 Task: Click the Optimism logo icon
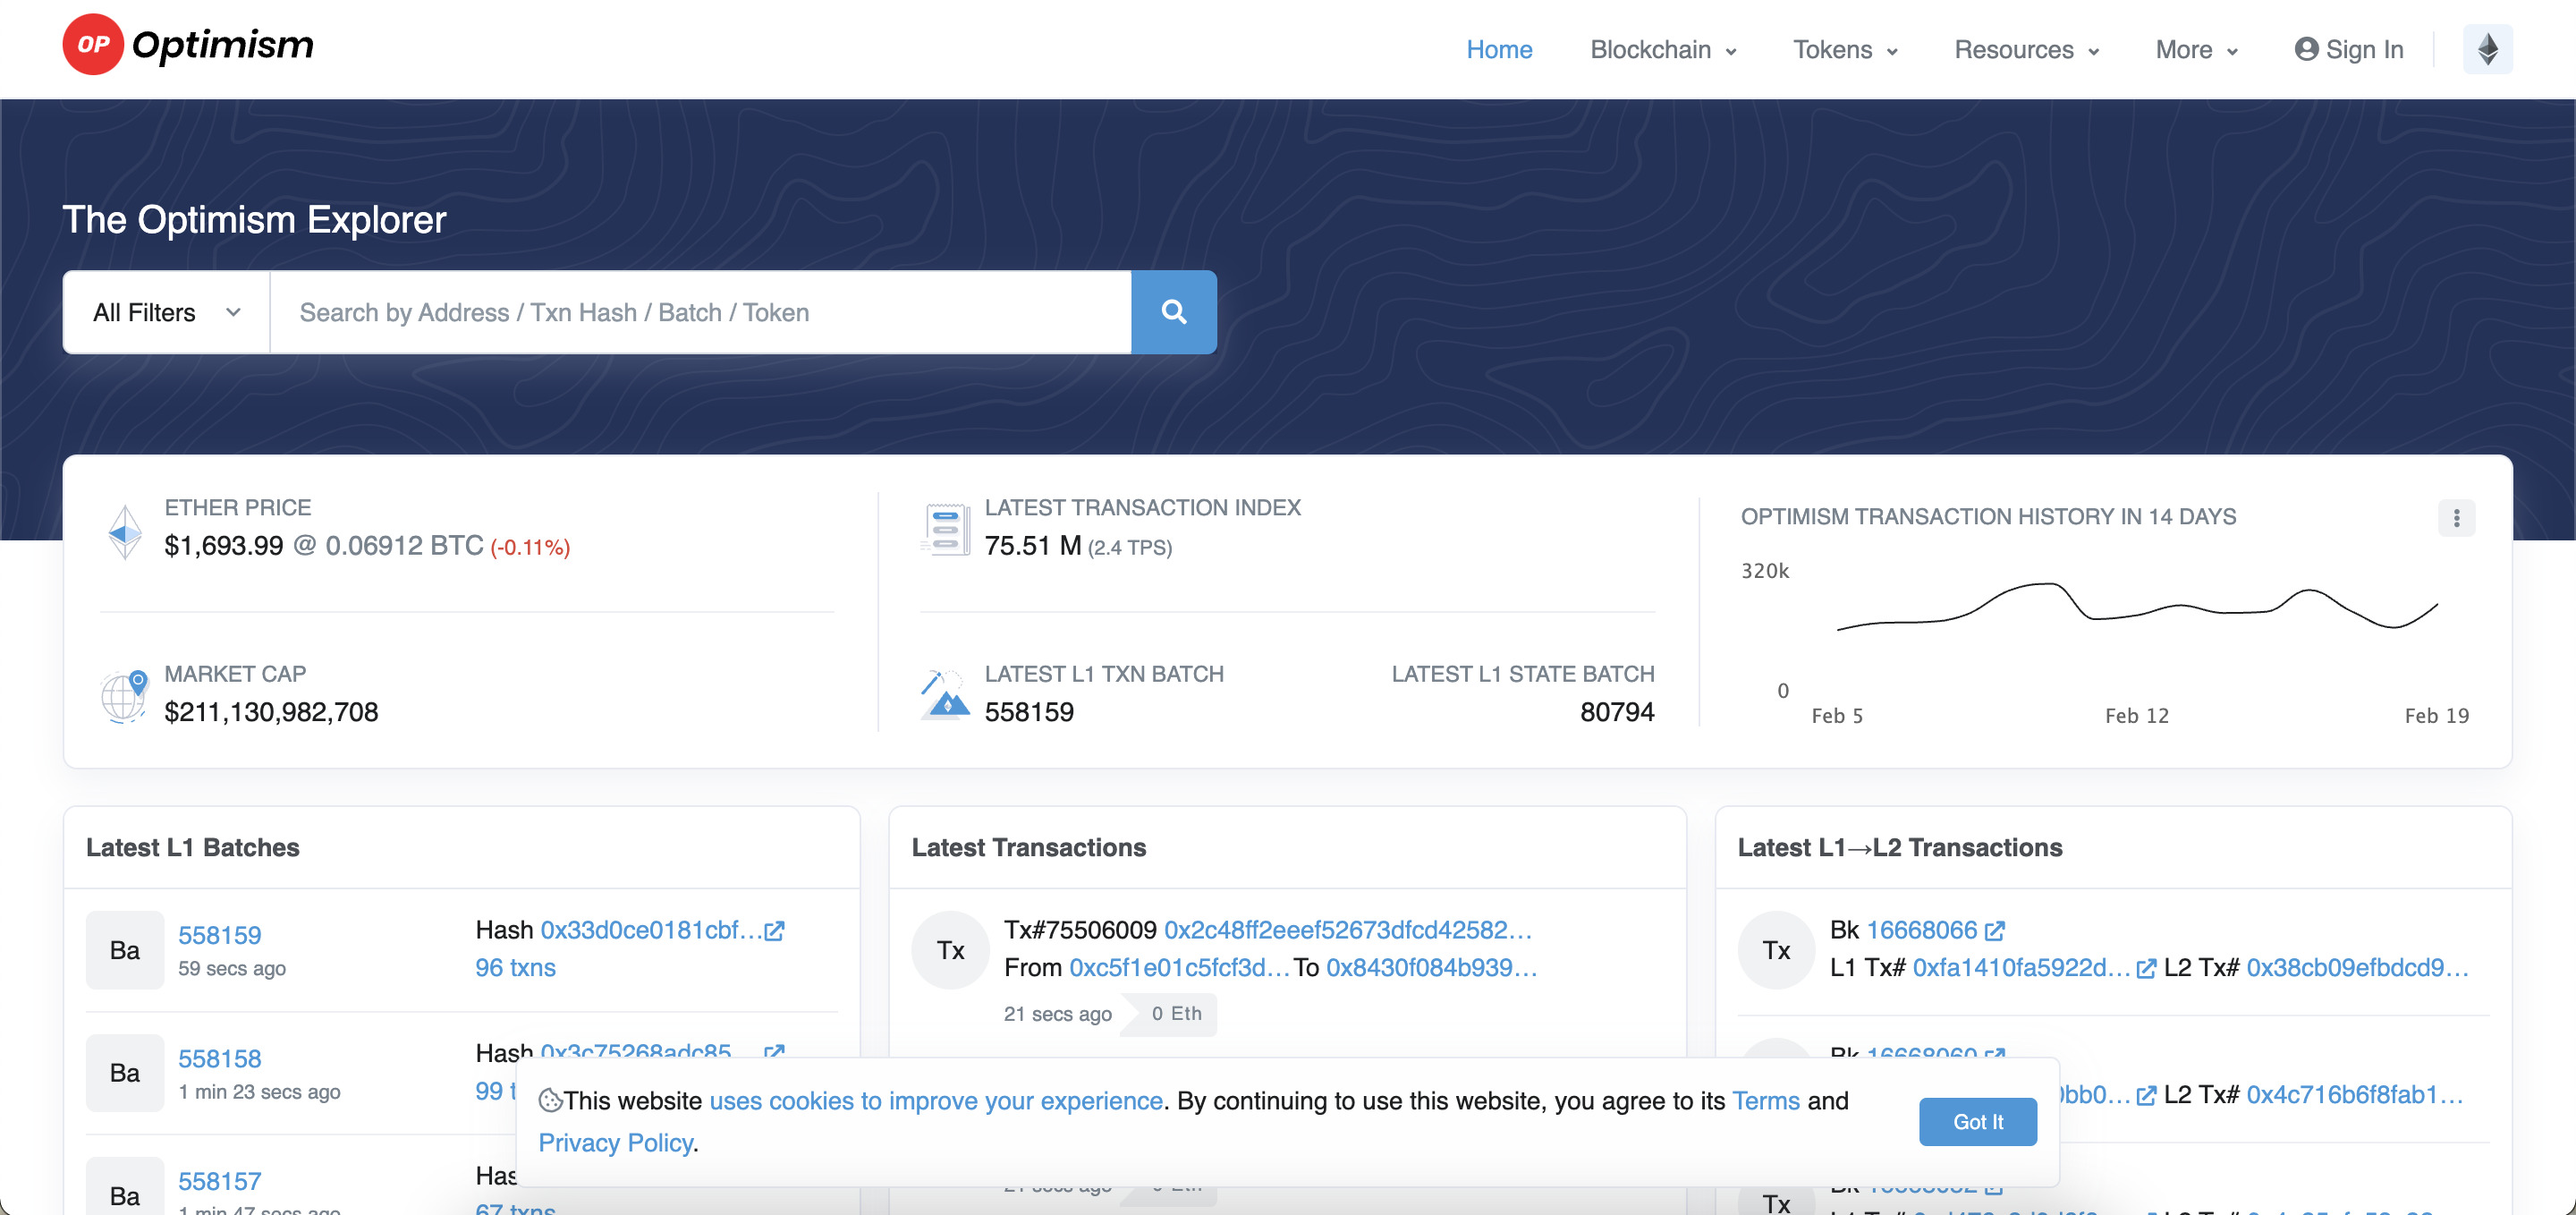(x=92, y=47)
